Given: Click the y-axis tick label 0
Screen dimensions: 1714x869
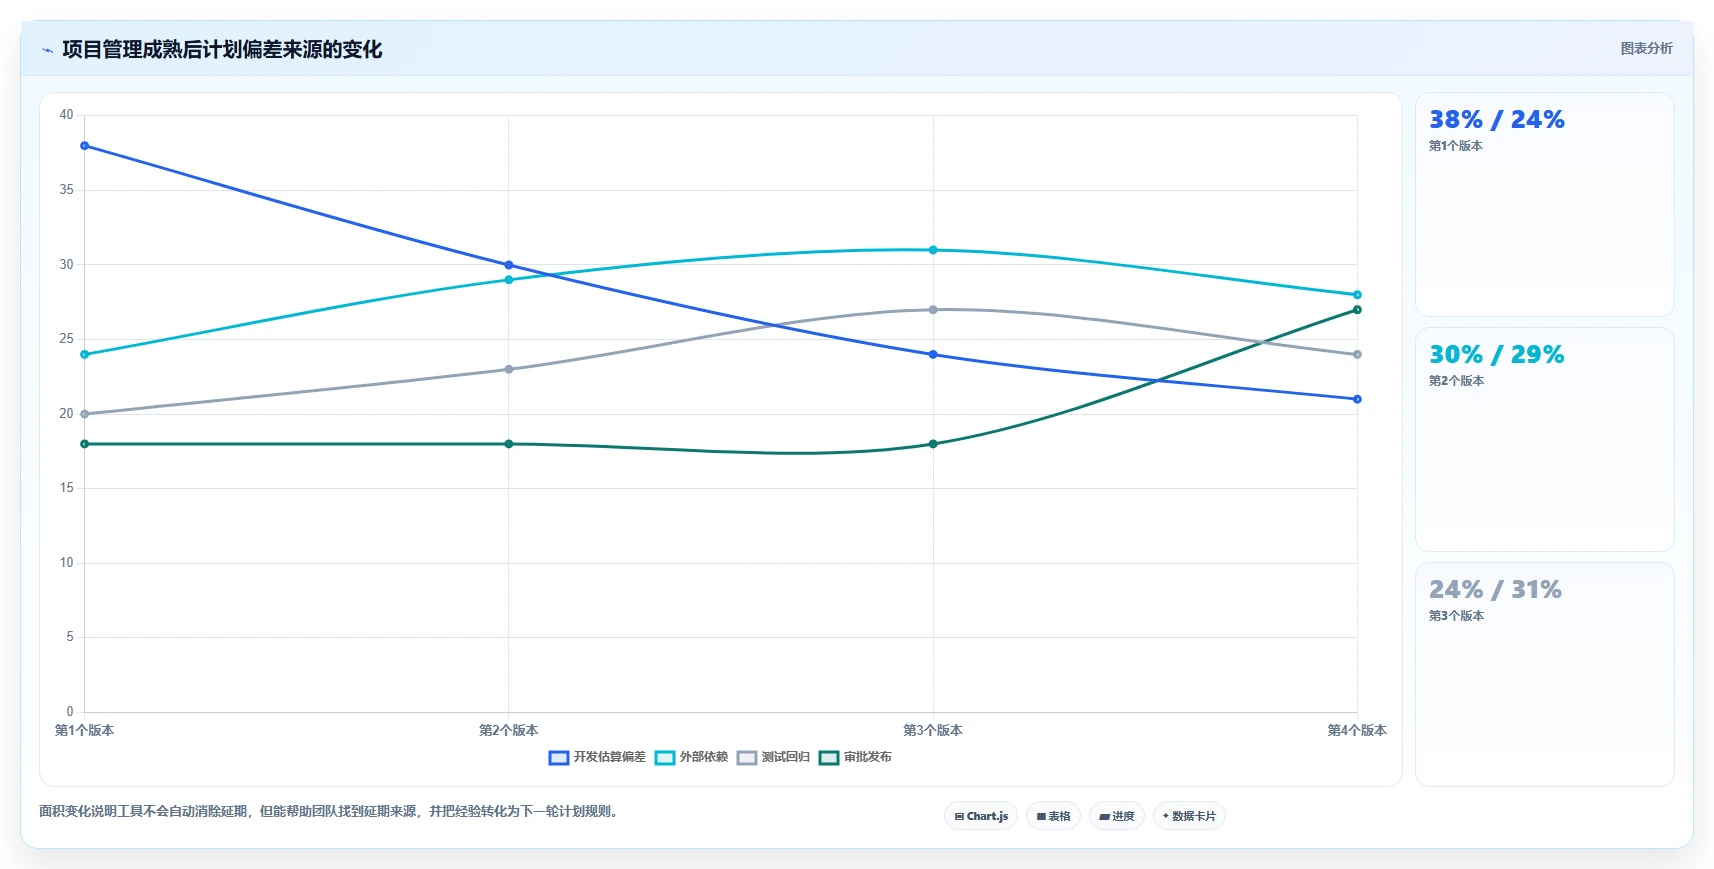Looking at the screenshot, I should coord(70,712).
